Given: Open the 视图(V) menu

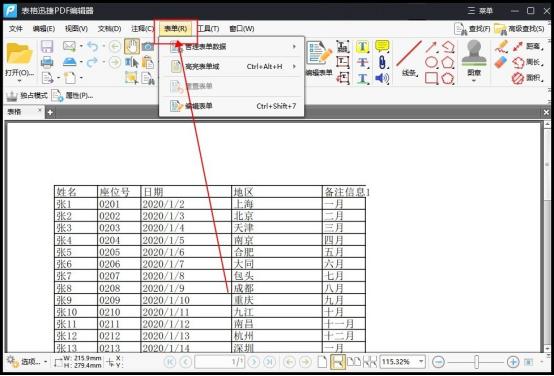Looking at the screenshot, I should pyautogui.click(x=76, y=29).
